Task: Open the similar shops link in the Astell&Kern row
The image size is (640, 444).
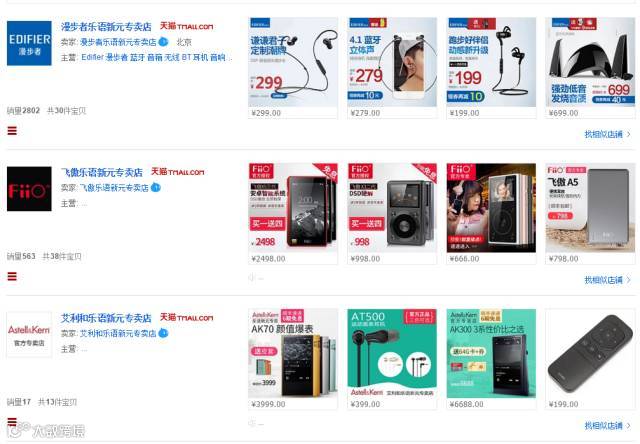Action: click(x=607, y=426)
